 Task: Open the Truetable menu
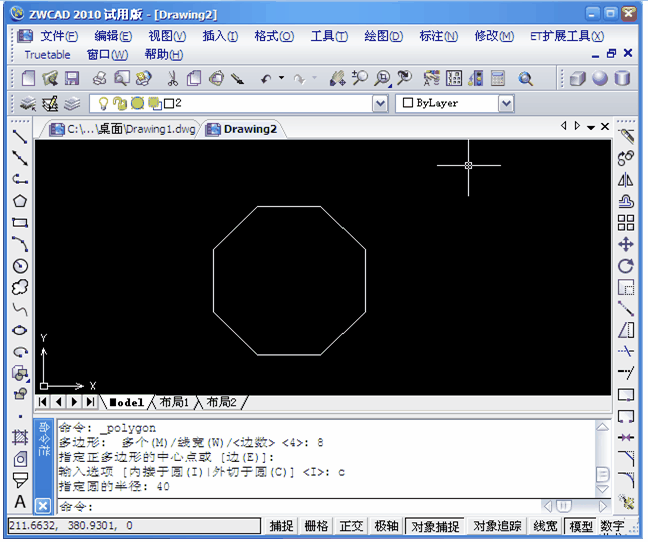click(x=47, y=55)
